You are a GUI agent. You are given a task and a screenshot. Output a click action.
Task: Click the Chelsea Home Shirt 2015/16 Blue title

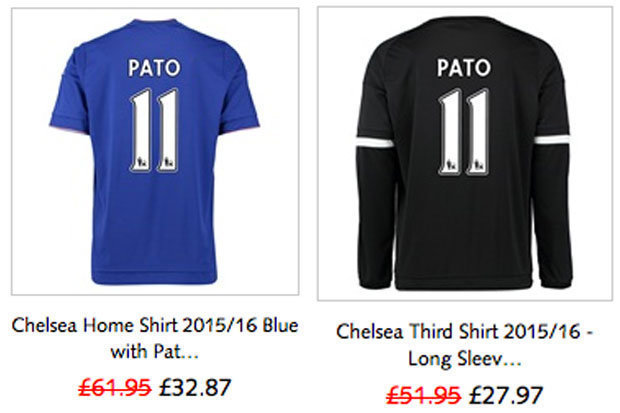[x=155, y=338]
